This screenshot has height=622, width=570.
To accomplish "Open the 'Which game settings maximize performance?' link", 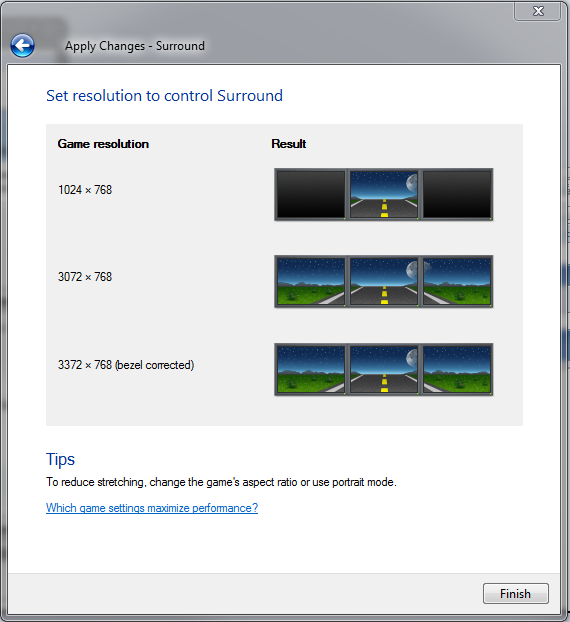I will pos(152,508).
